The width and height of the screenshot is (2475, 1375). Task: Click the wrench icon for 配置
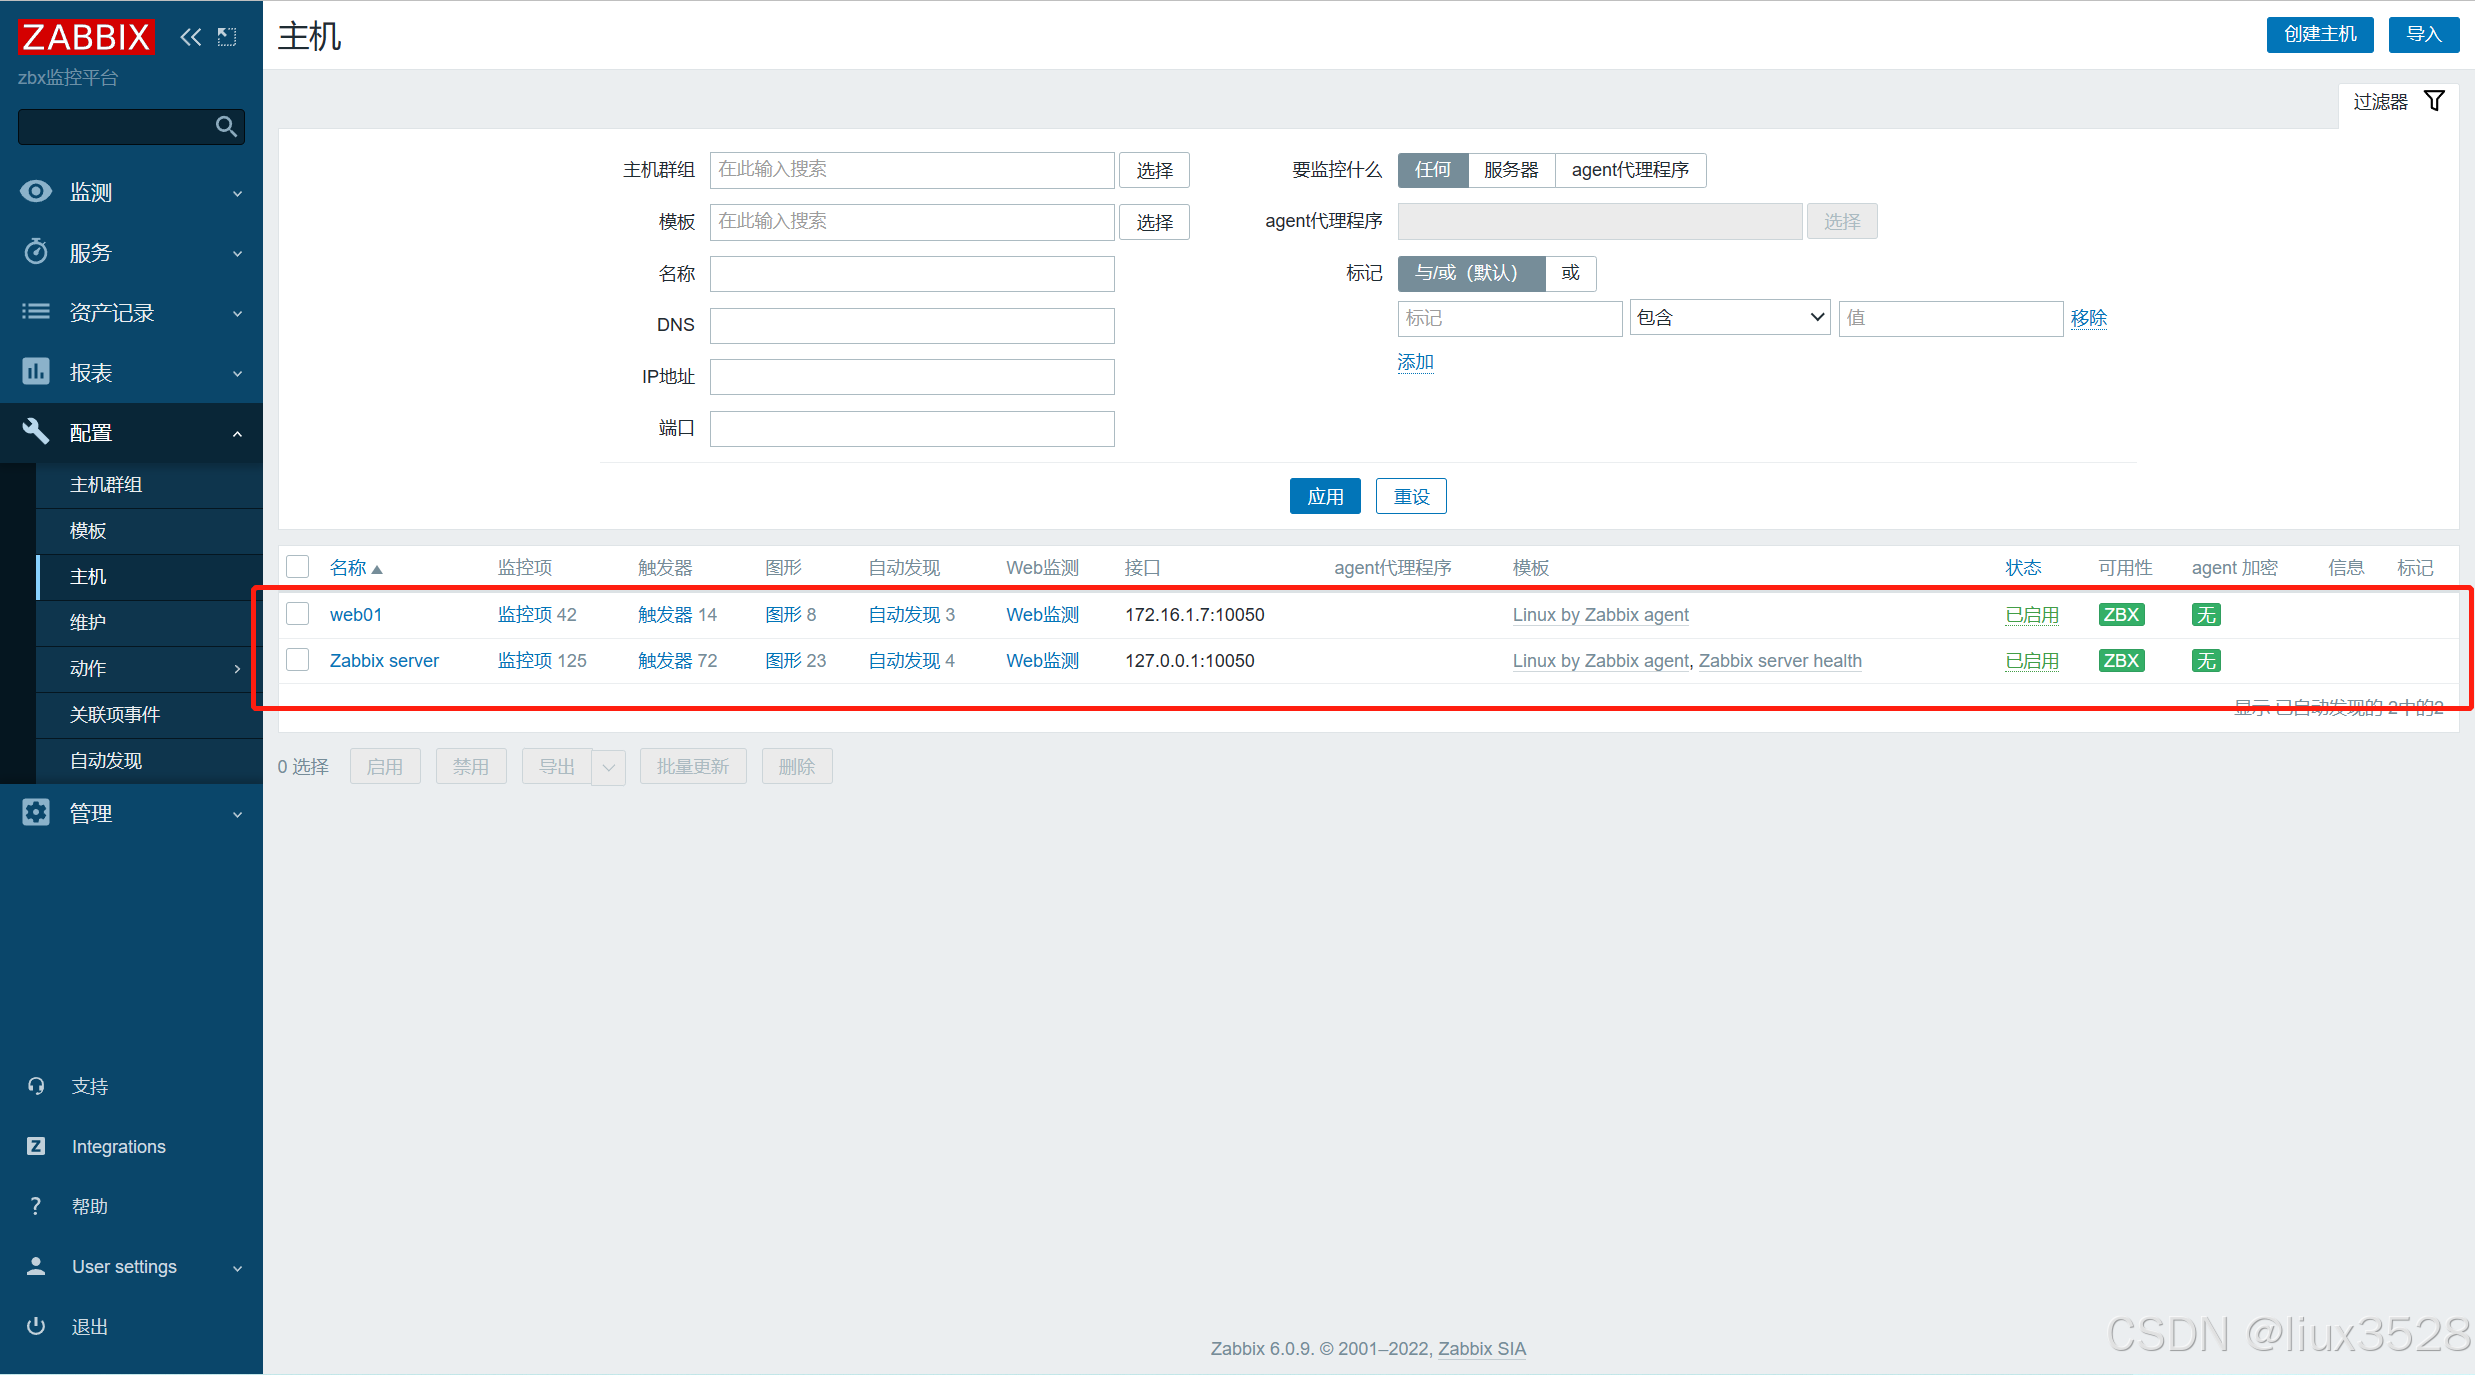(36, 431)
